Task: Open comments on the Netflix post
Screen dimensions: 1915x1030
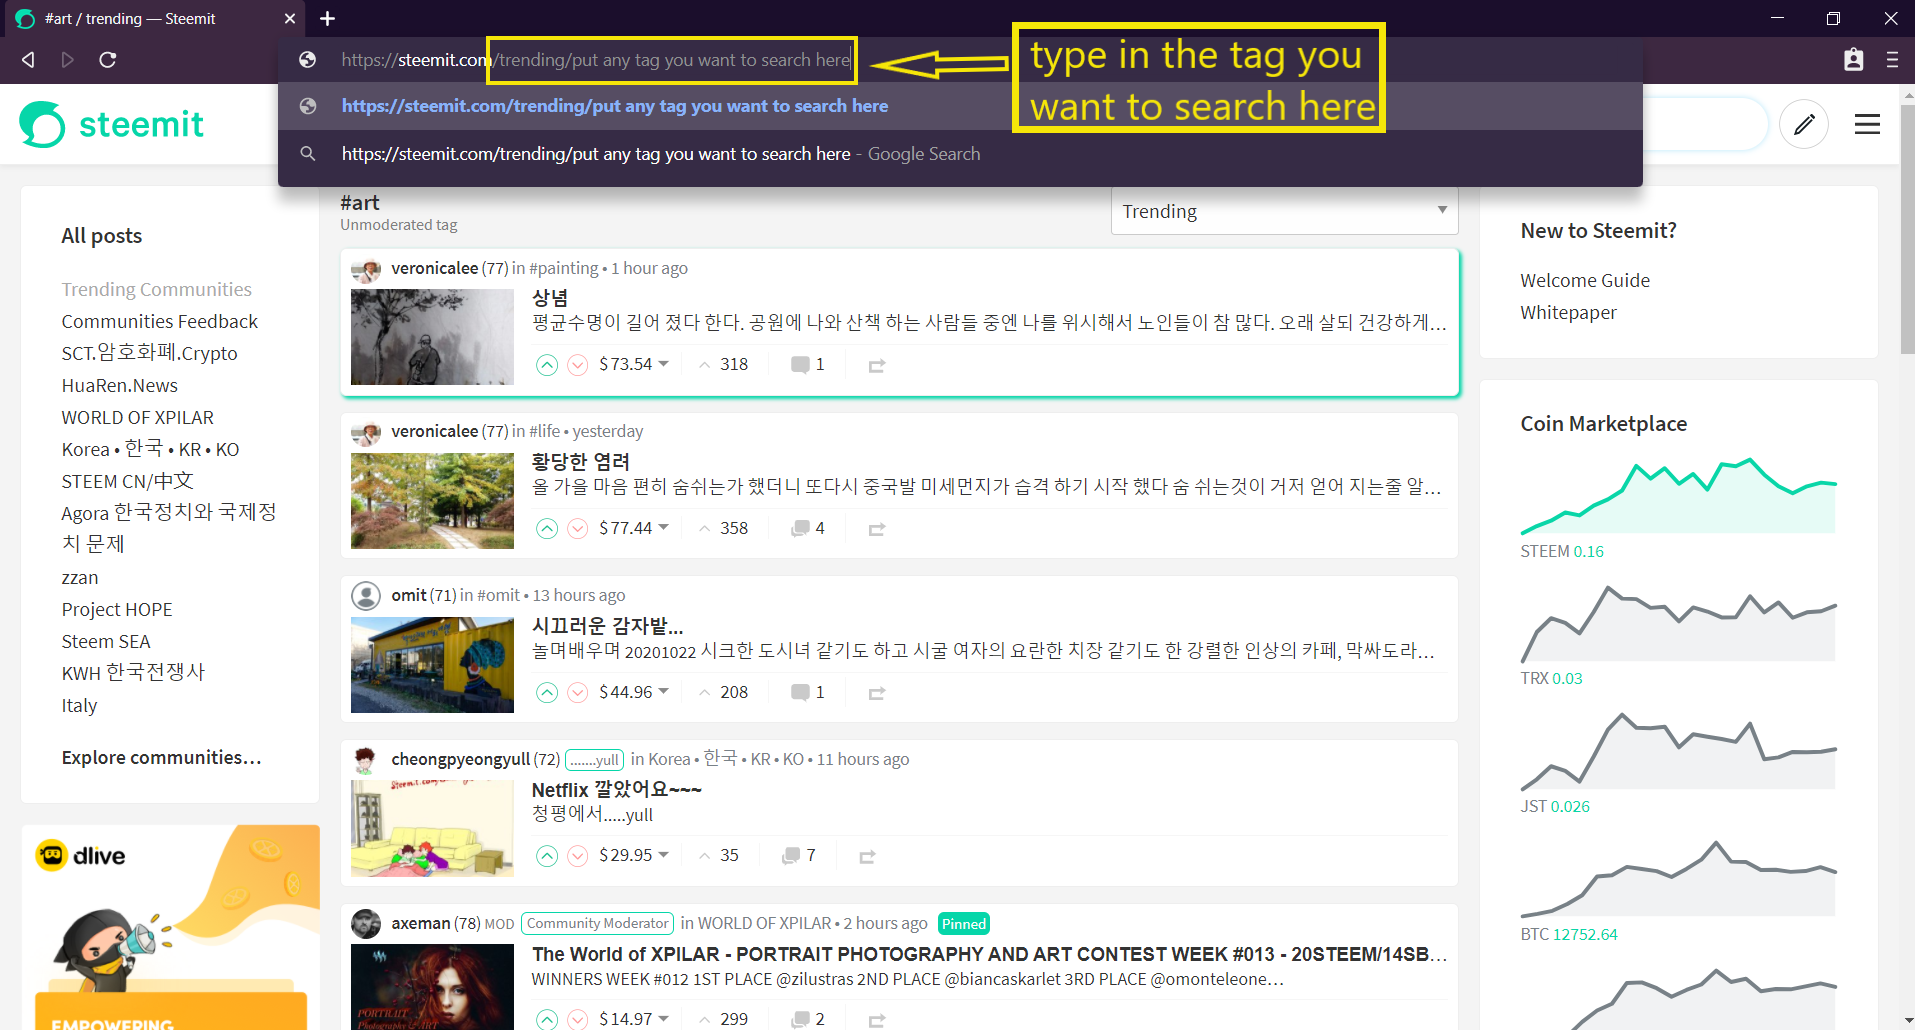Action: pos(799,856)
